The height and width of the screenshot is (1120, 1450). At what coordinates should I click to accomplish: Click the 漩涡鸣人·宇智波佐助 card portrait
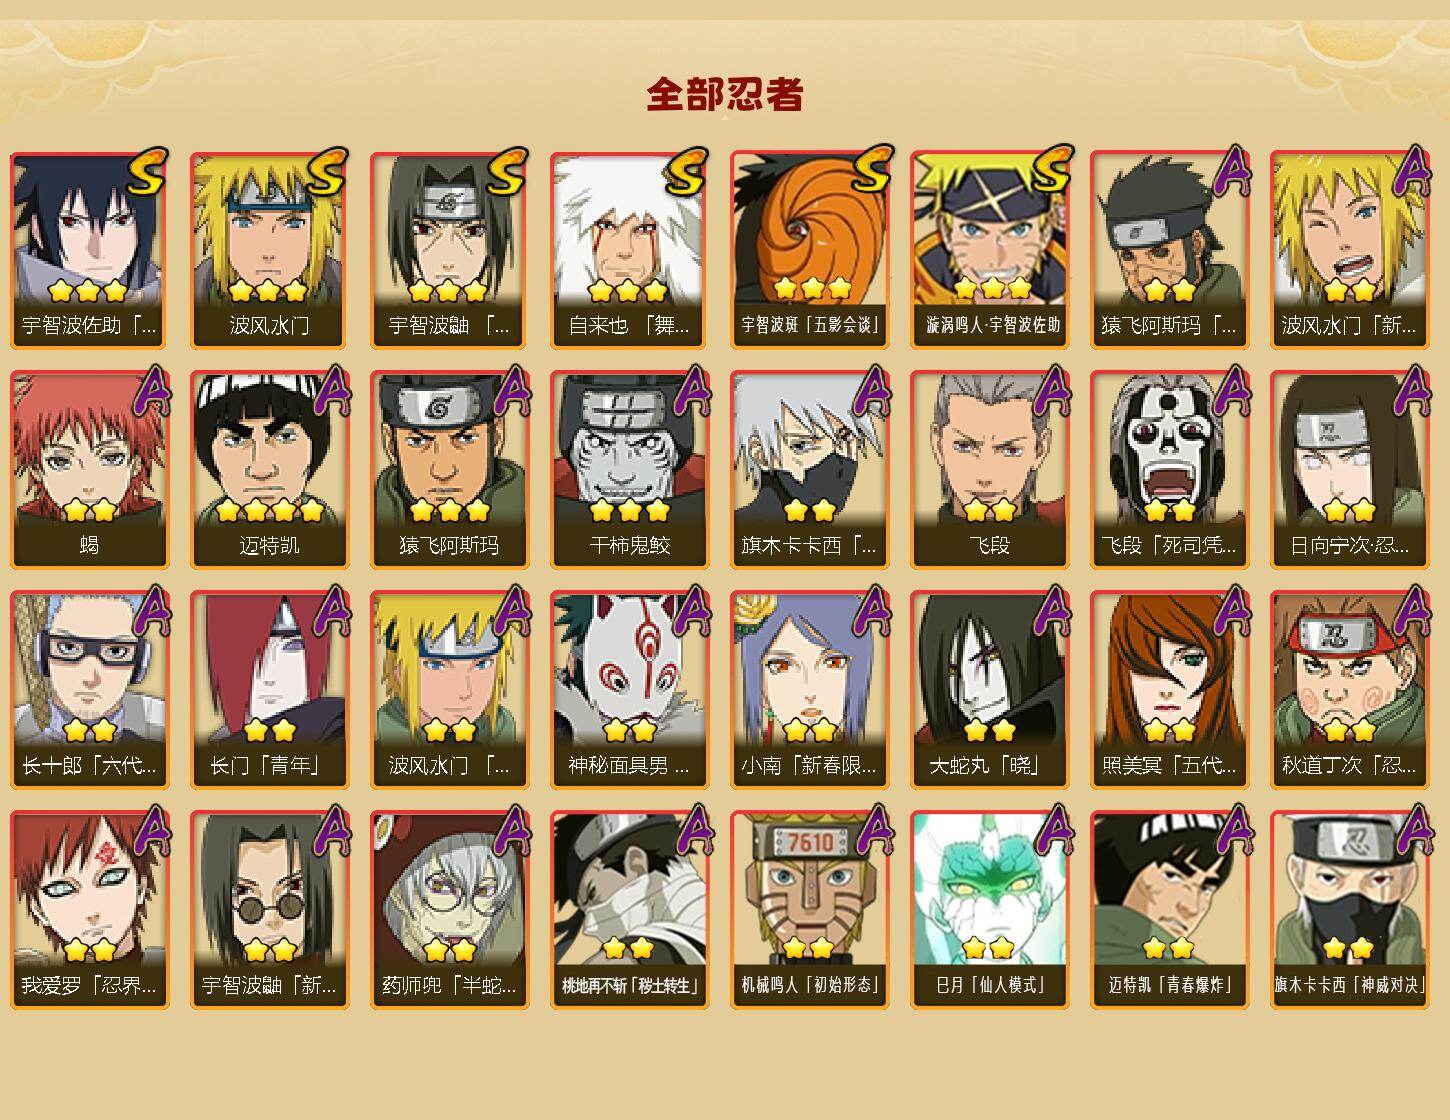coord(989,230)
